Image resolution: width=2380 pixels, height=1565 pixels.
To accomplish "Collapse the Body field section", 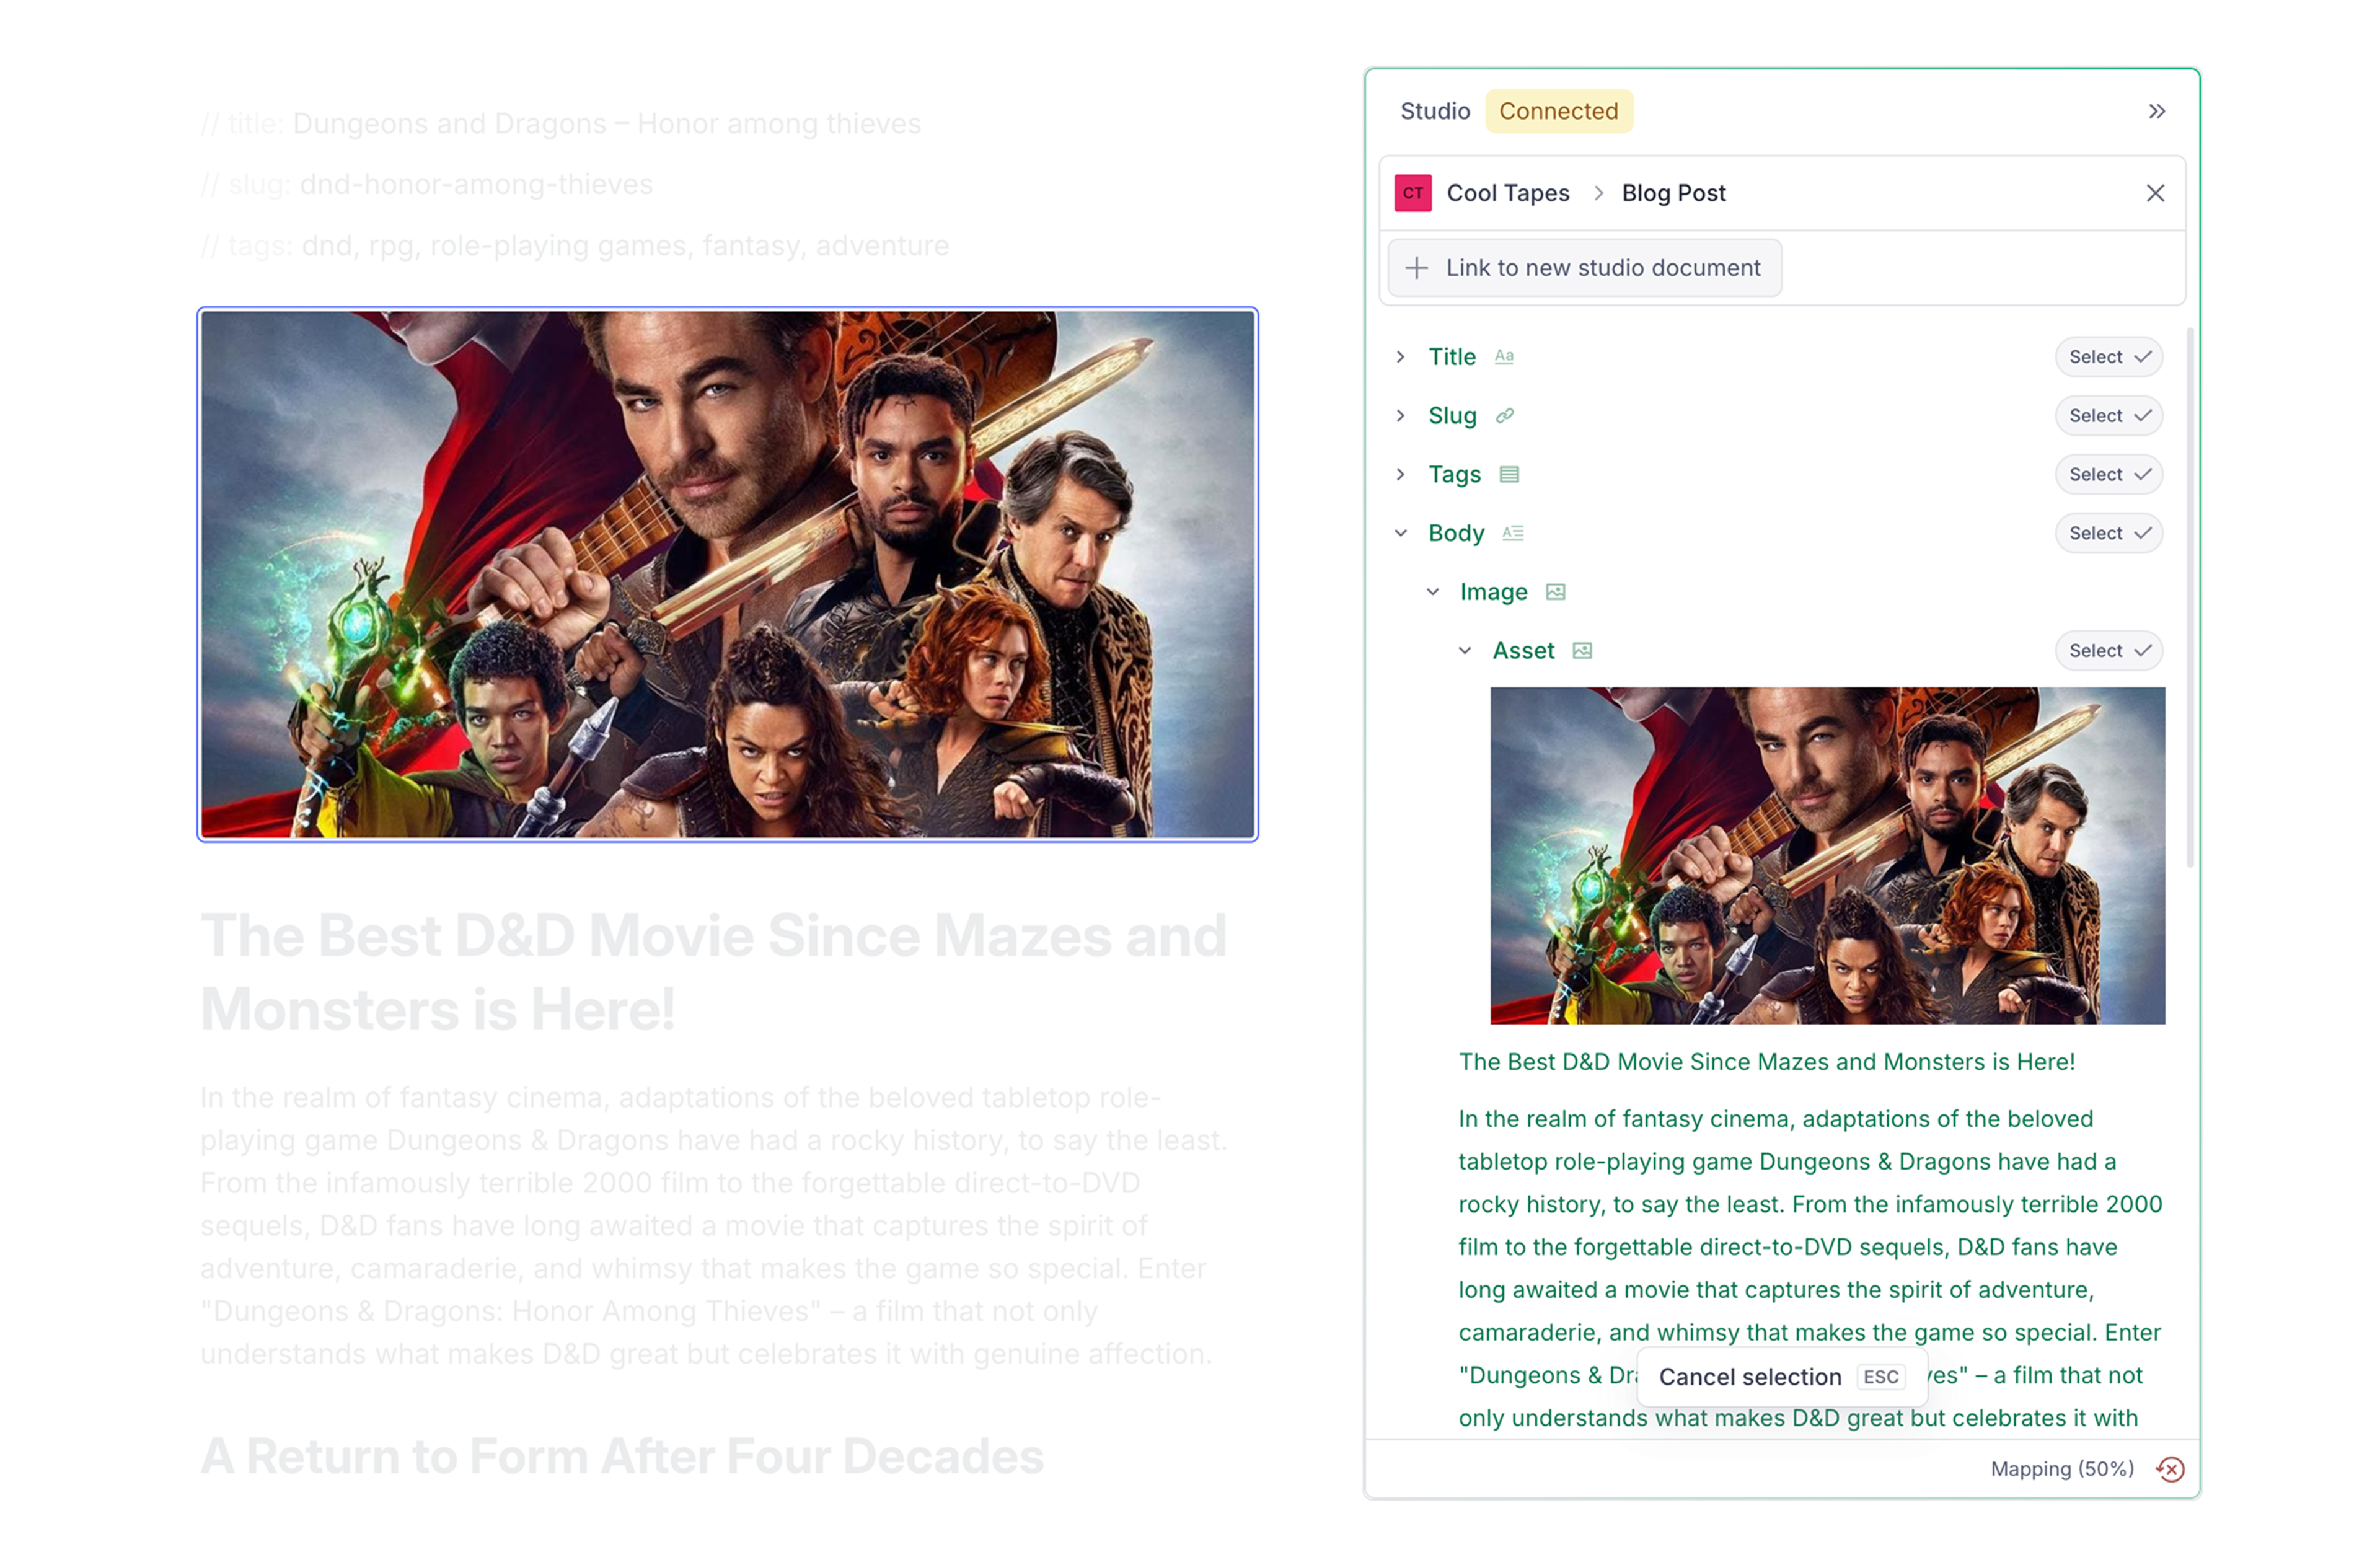I will click(x=1400, y=533).
